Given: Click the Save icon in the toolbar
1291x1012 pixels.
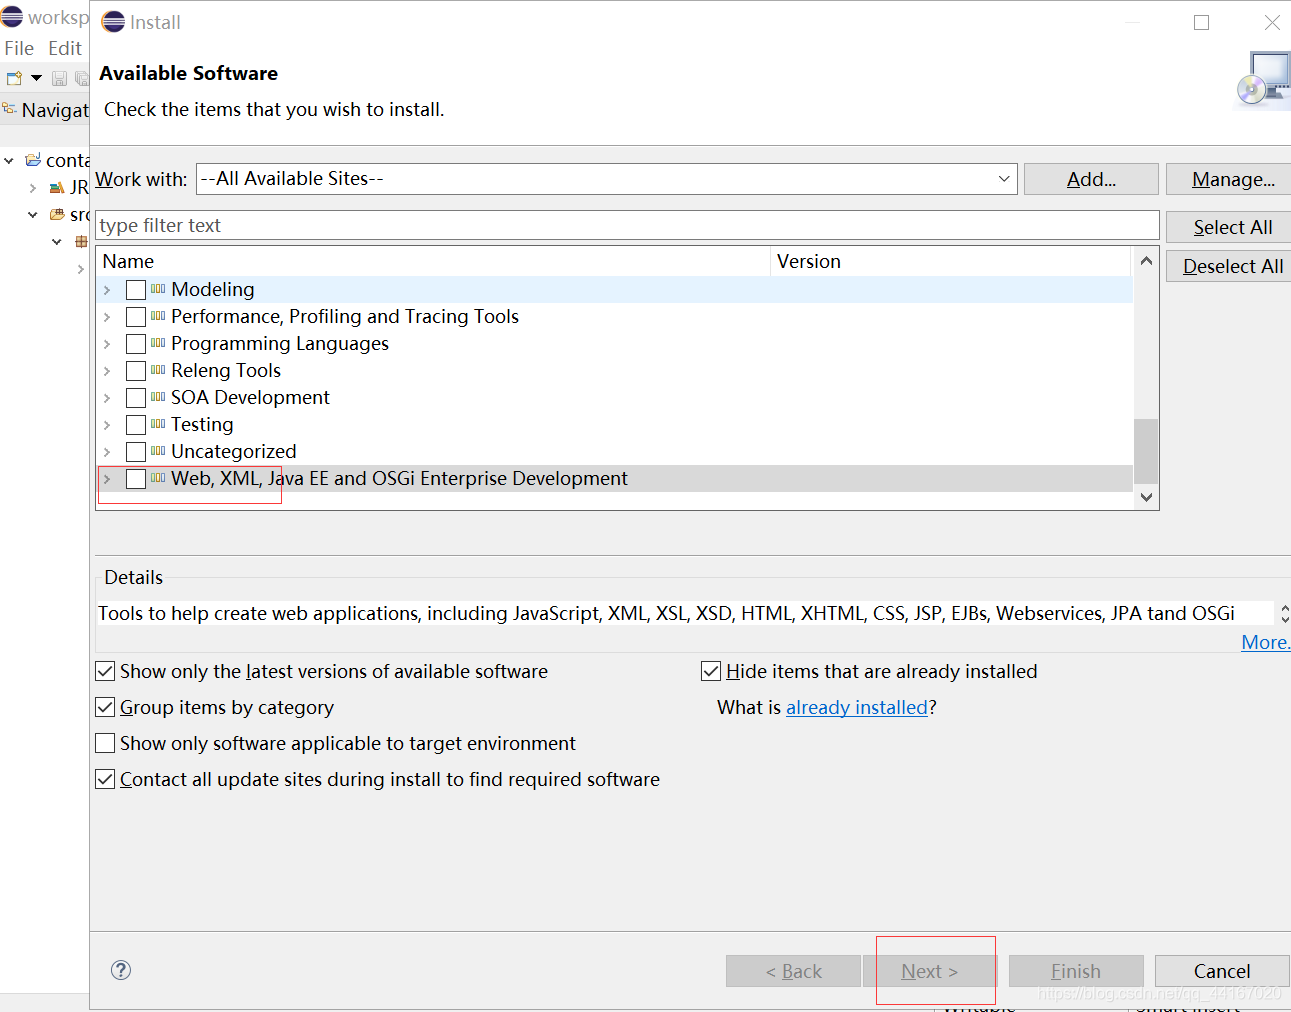Looking at the screenshot, I should (x=59, y=78).
